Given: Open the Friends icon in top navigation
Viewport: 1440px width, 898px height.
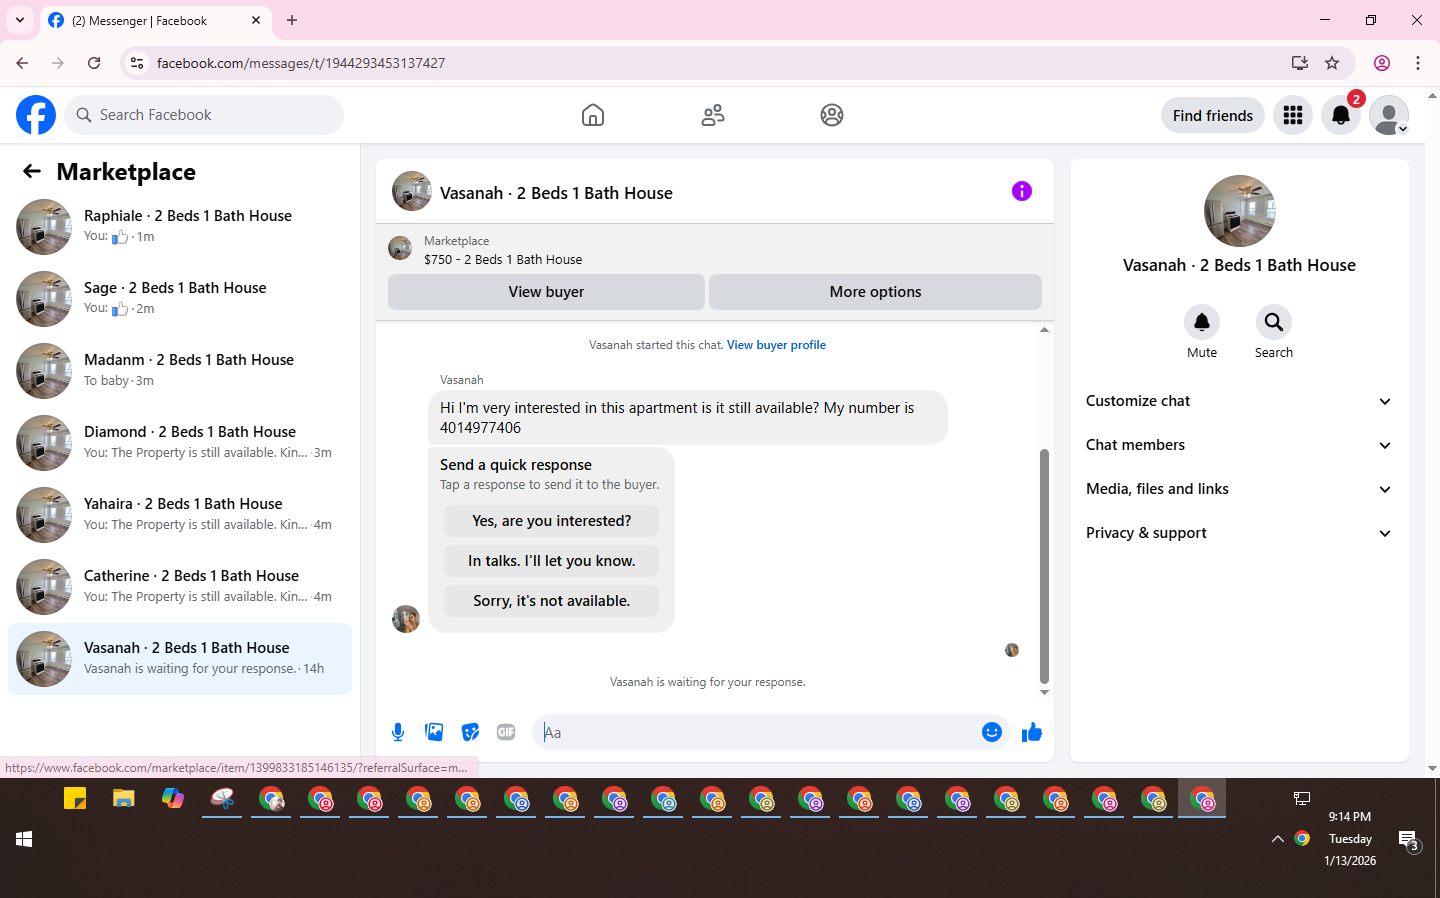Looking at the screenshot, I should (x=713, y=115).
